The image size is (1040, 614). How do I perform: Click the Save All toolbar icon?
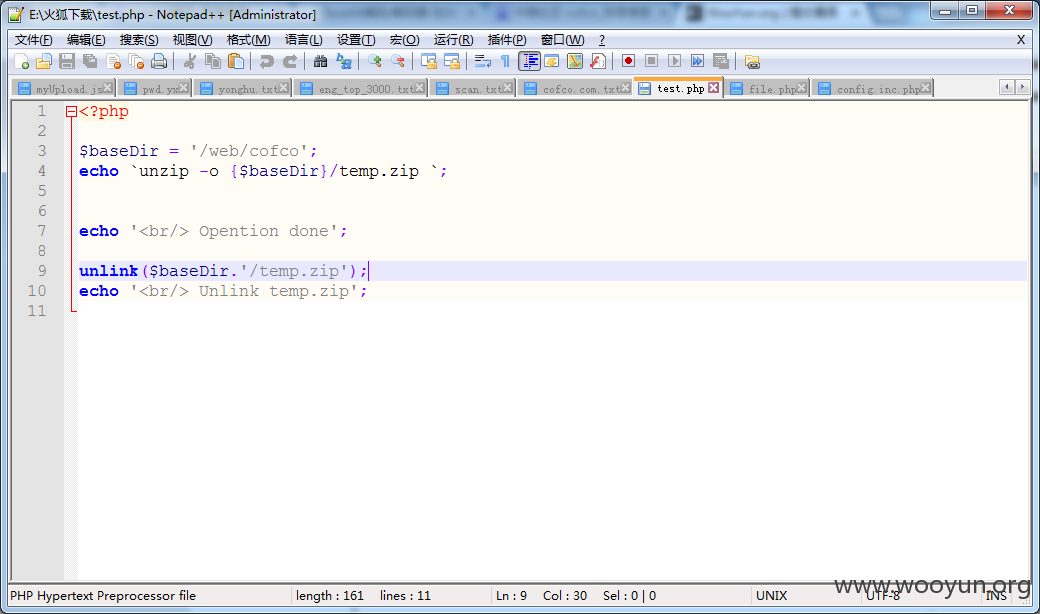coord(90,62)
